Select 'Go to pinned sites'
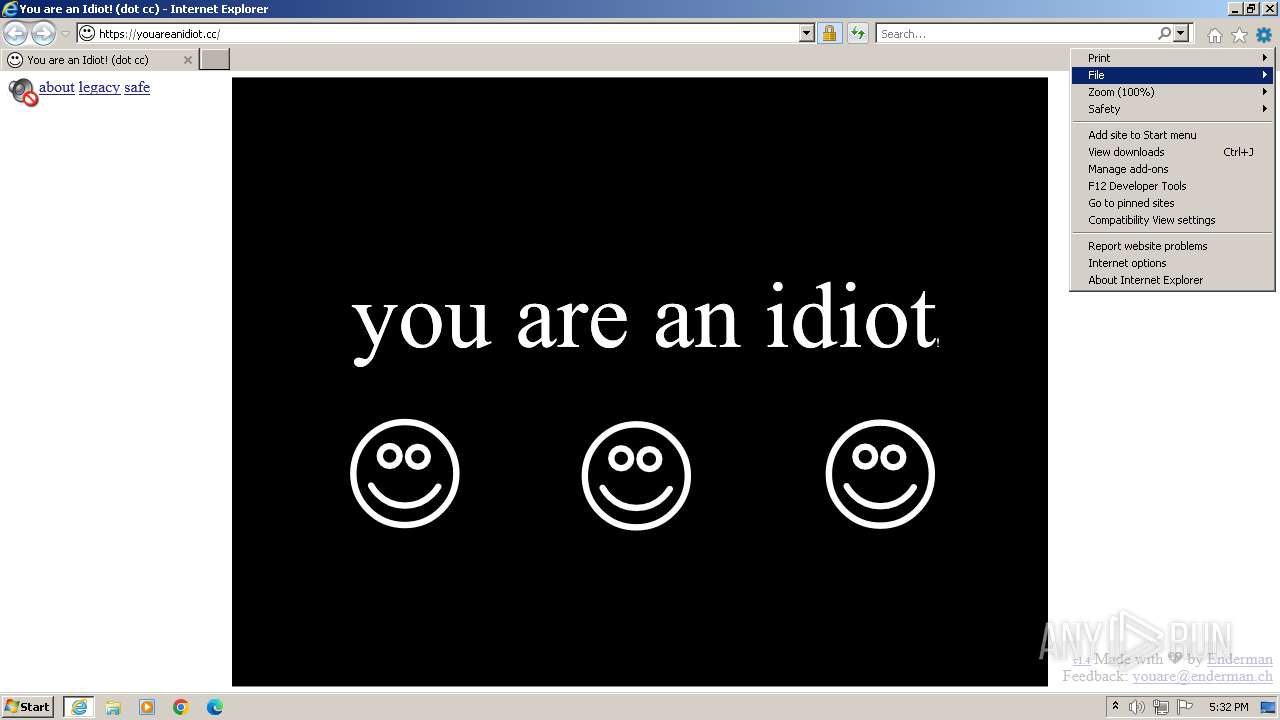The image size is (1280, 720). click(x=1172, y=203)
